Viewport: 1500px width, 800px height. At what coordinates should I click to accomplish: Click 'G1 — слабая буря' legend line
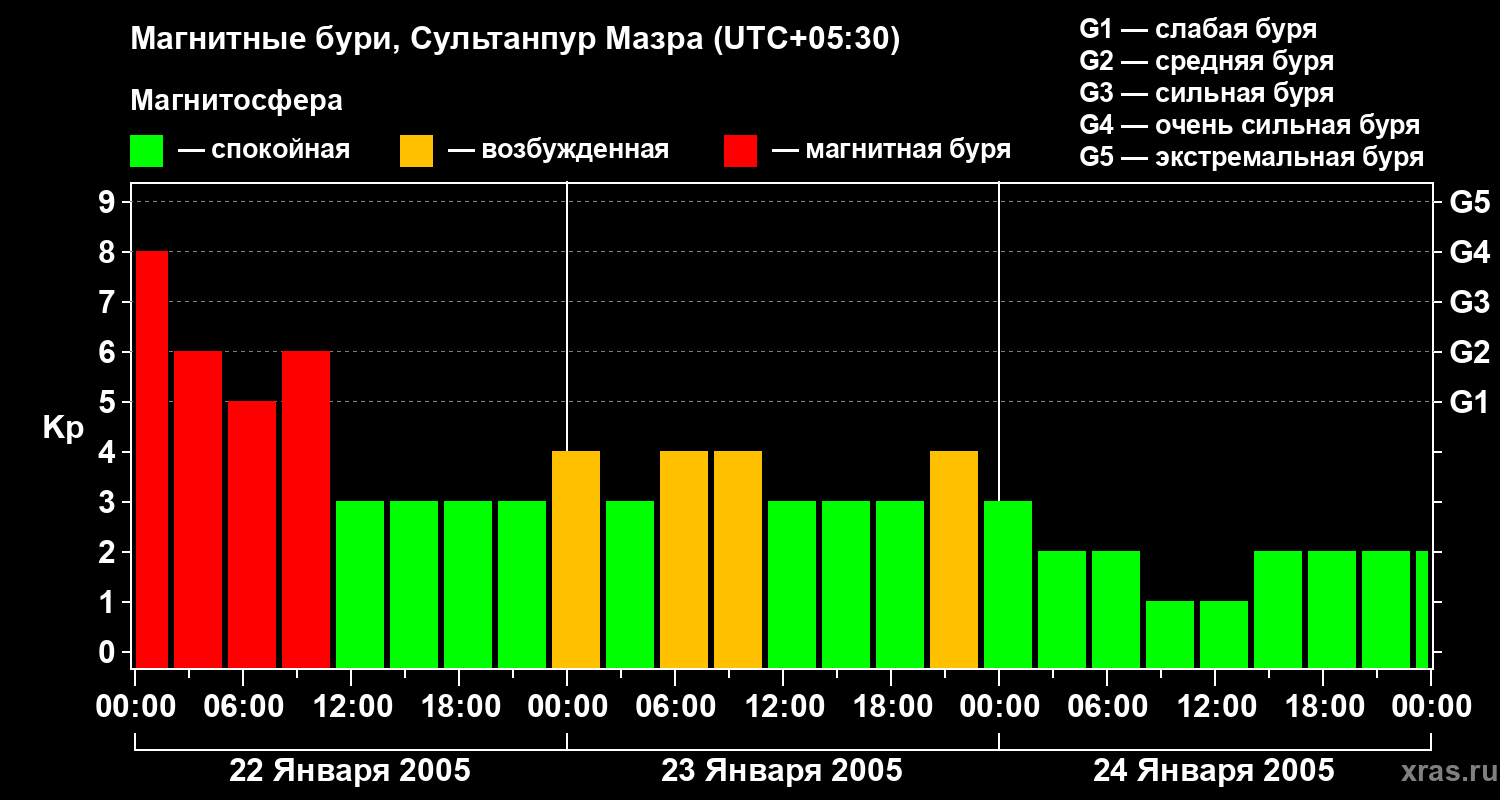coord(1198,29)
